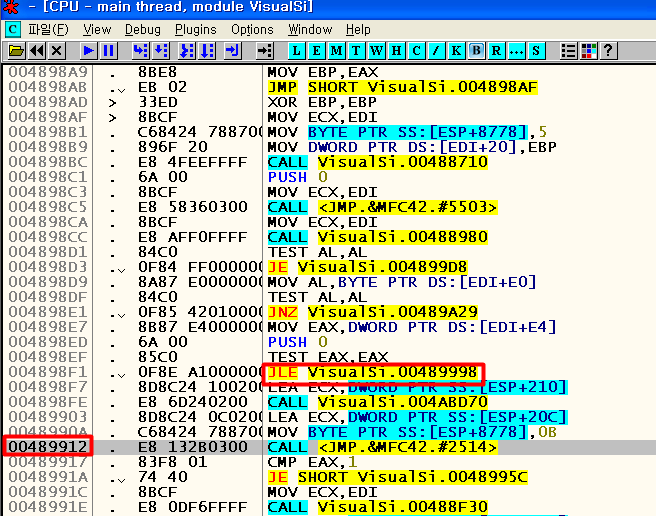Screen dimensions: 656x516
Task: Select XOR EBP,EBP instruction
Action: (x=322, y=102)
